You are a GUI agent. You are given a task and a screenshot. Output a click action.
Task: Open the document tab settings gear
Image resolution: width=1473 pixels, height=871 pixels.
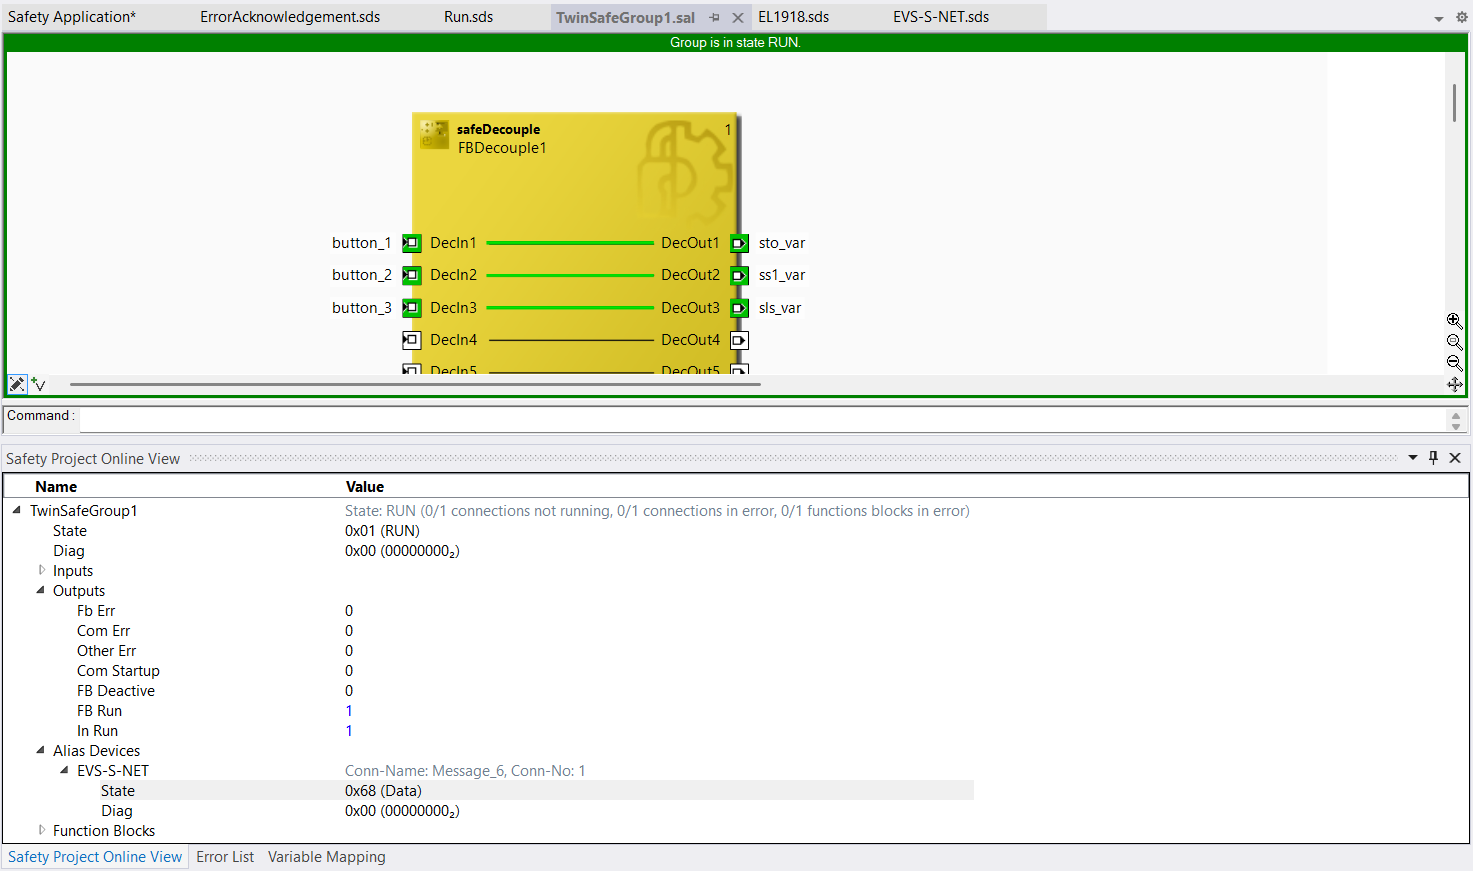click(x=1461, y=17)
